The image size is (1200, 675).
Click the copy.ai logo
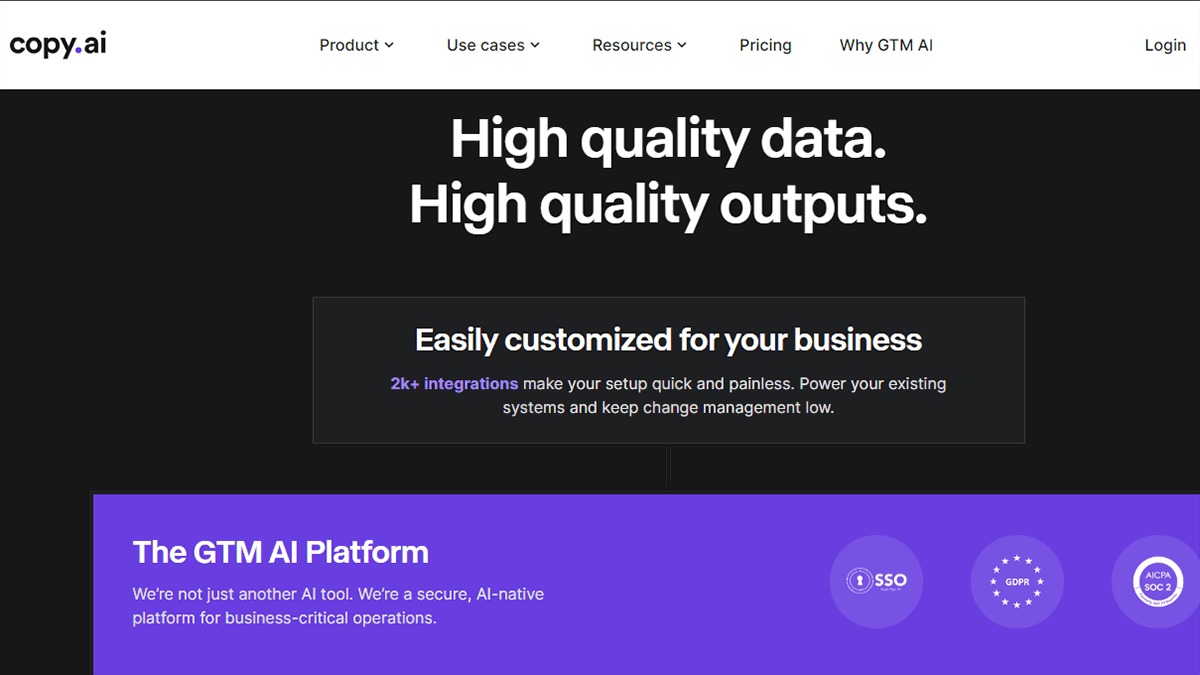[x=57, y=44]
